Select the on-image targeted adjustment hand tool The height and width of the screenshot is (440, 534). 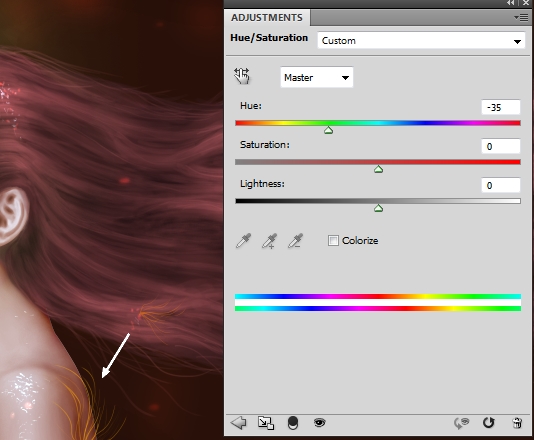coord(242,76)
